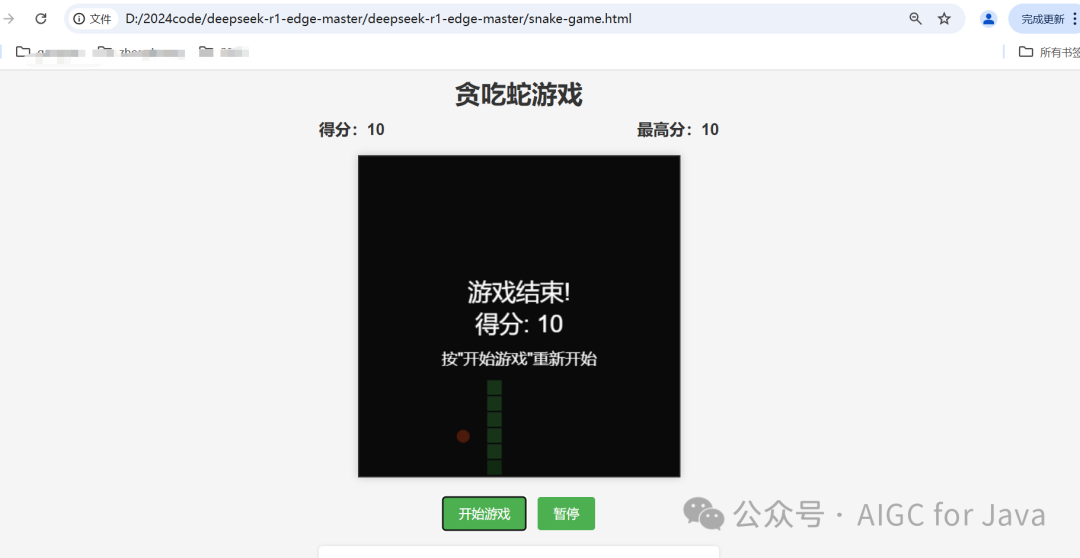
Task: Click the address bar URL snake-game.html
Action: [x=378, y=19]
